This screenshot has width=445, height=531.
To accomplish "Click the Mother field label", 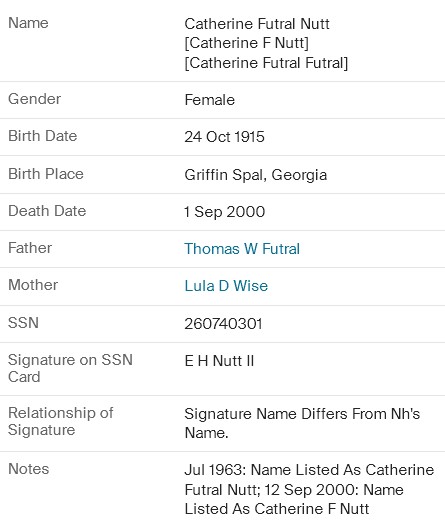I will coord(33,285).
